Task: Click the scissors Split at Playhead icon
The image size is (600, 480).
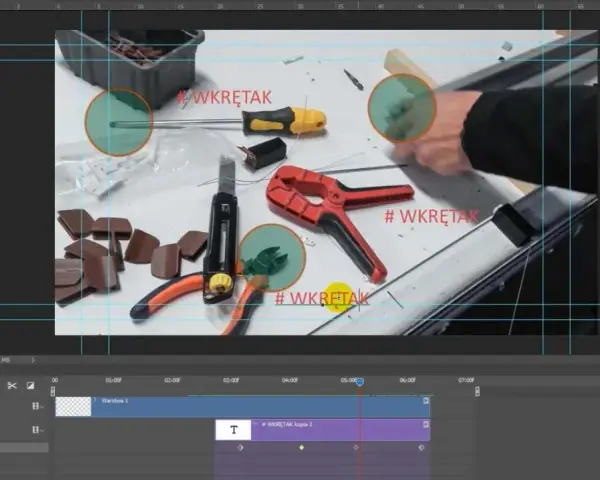Action: point(12,385)
